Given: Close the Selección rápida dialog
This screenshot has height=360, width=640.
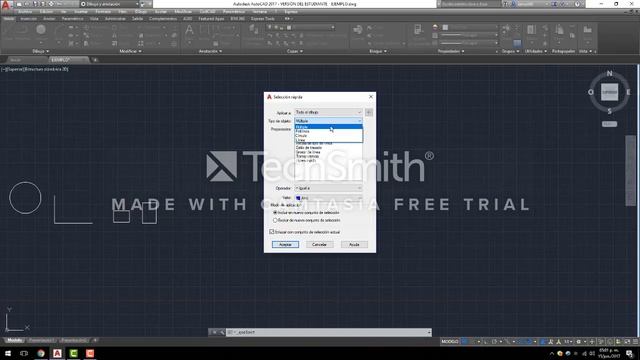Looking at the screenshot, I should 371,97.
